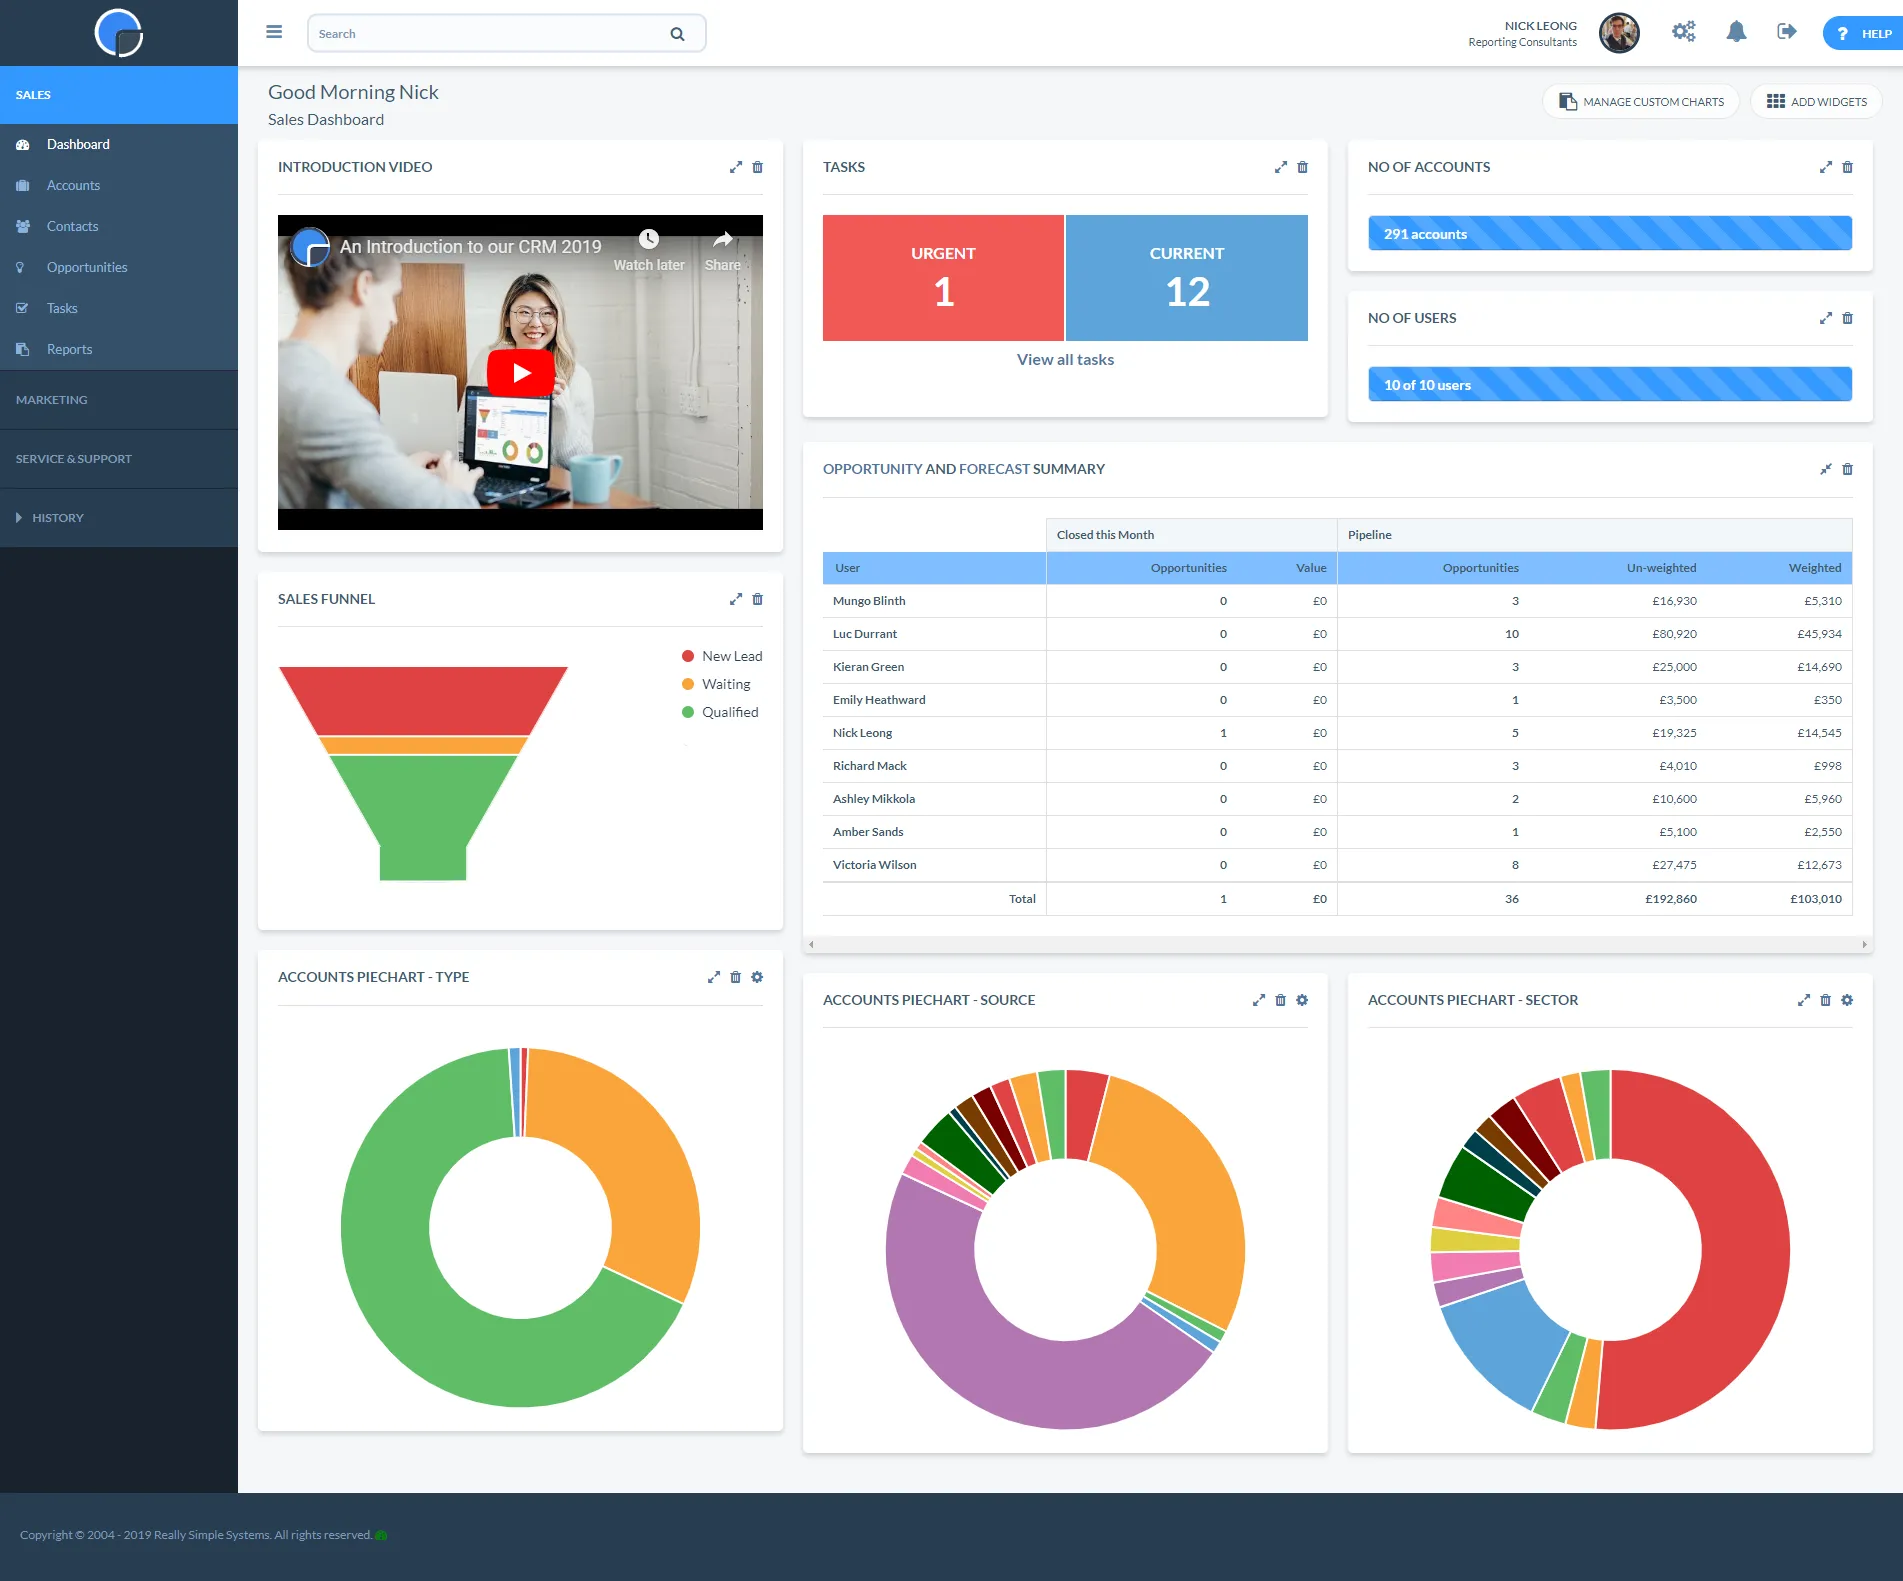Click the search magnifier icon

point(677,34)
